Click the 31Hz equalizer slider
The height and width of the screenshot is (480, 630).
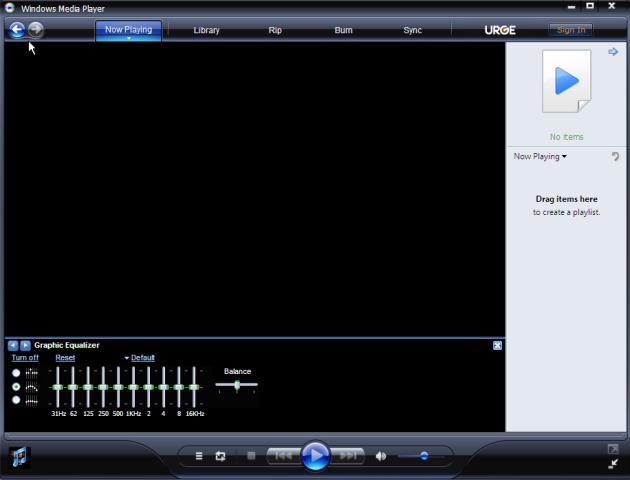coord(58,387)
